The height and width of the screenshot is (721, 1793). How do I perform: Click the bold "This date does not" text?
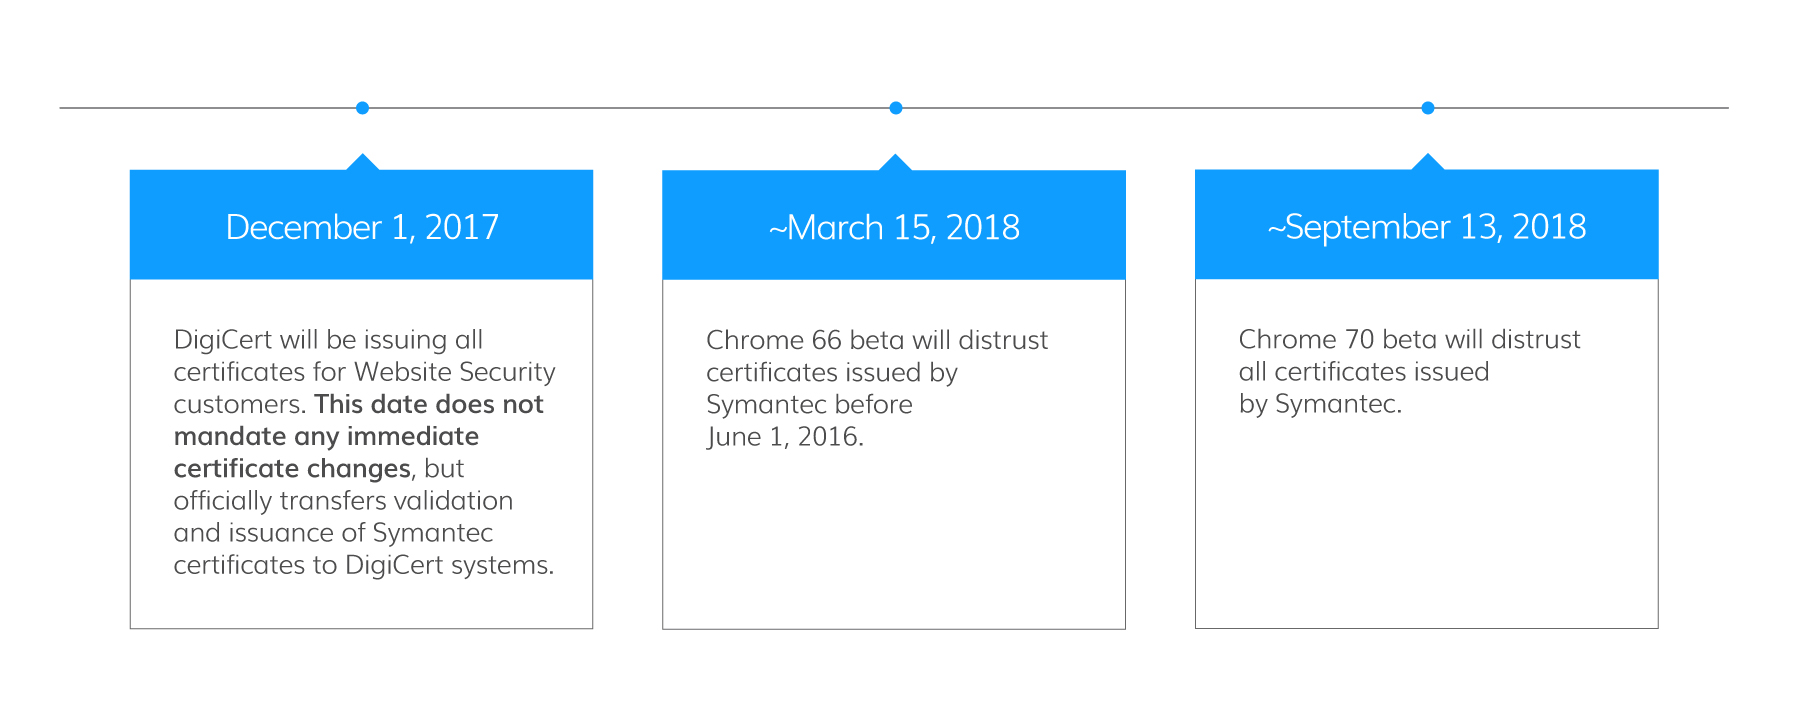(x=429, y=404)
